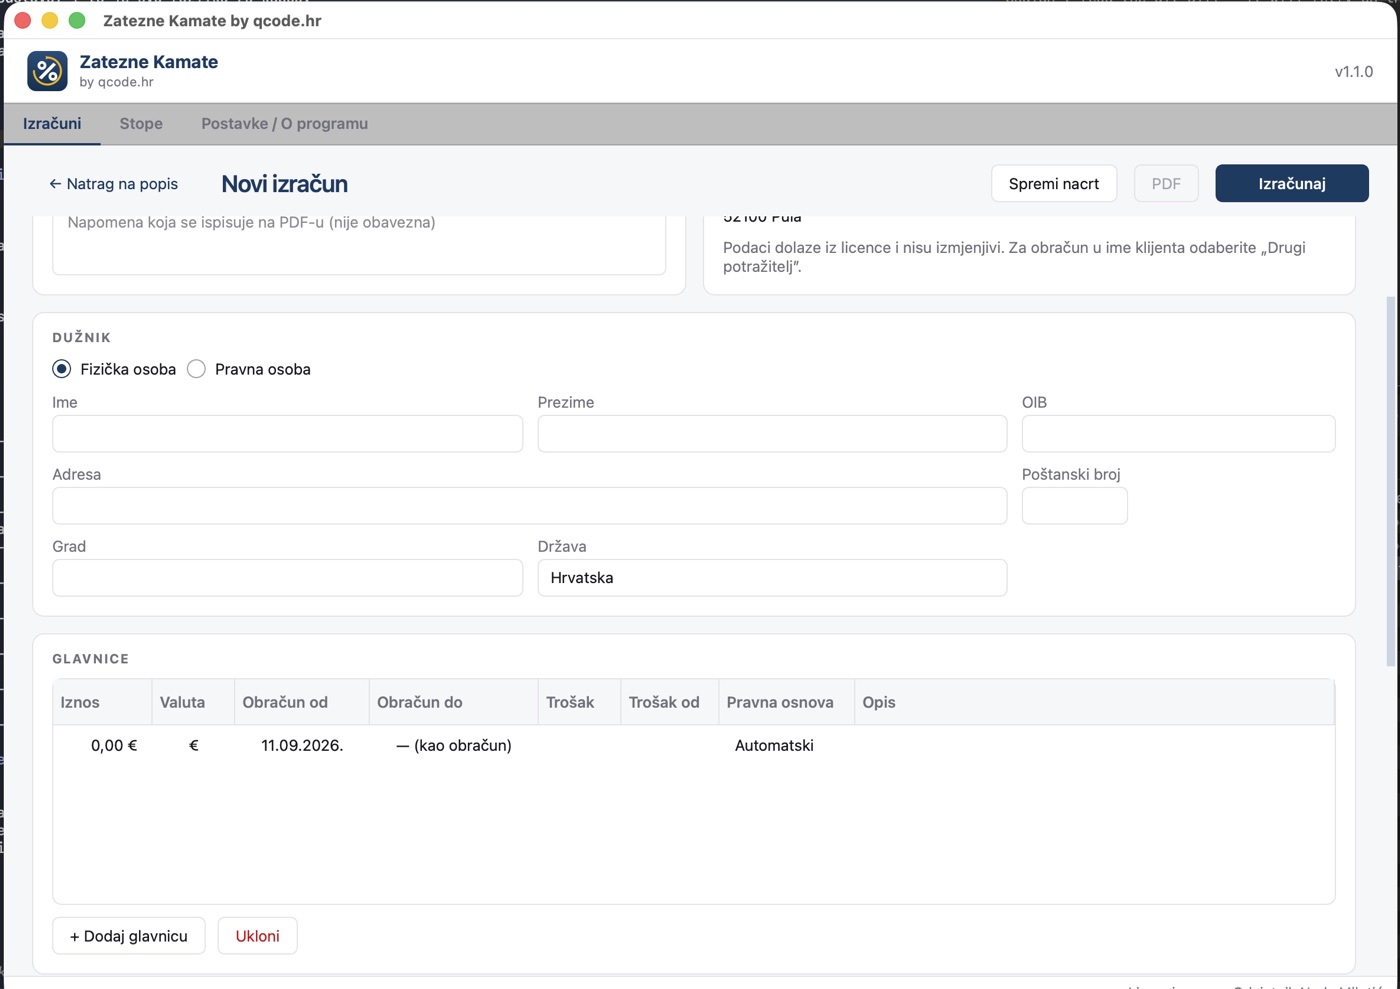Switch to the Stope tab
Screen dimensions: 1400x989
click(141, 124)
